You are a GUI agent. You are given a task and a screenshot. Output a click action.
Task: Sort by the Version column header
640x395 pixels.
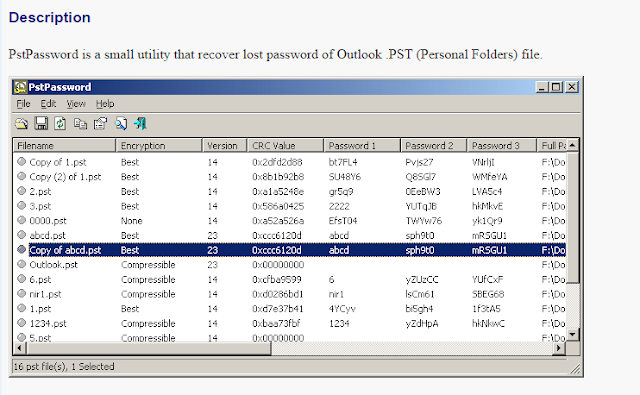[x=225, y=146]
